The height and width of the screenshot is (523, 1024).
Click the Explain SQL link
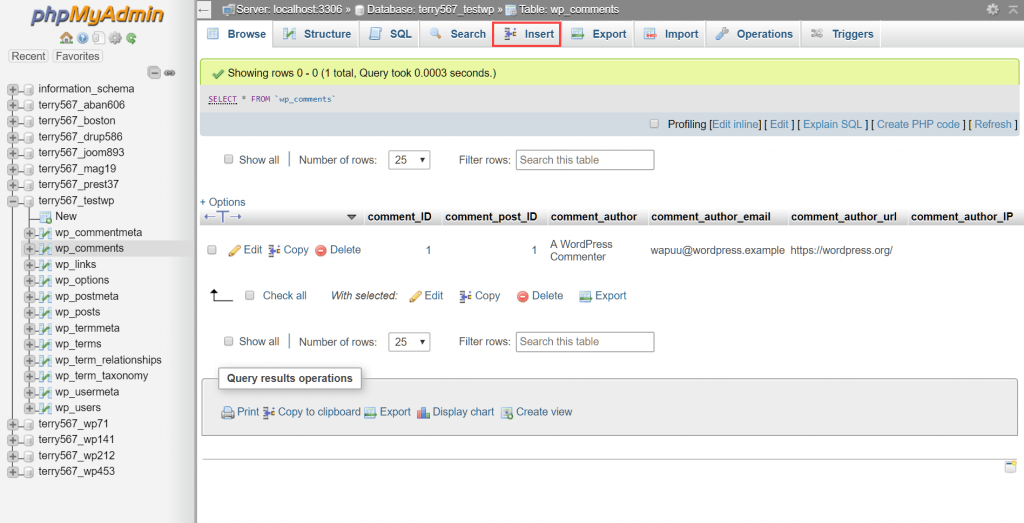(832, 124)
